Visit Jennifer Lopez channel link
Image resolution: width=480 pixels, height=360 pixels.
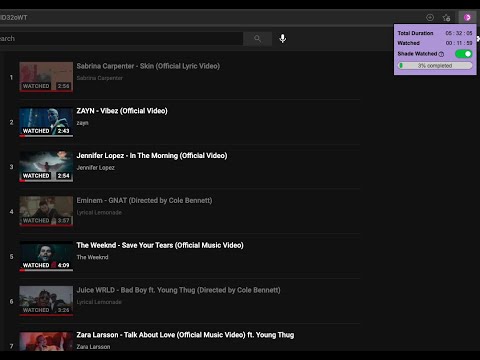[96, 168]
